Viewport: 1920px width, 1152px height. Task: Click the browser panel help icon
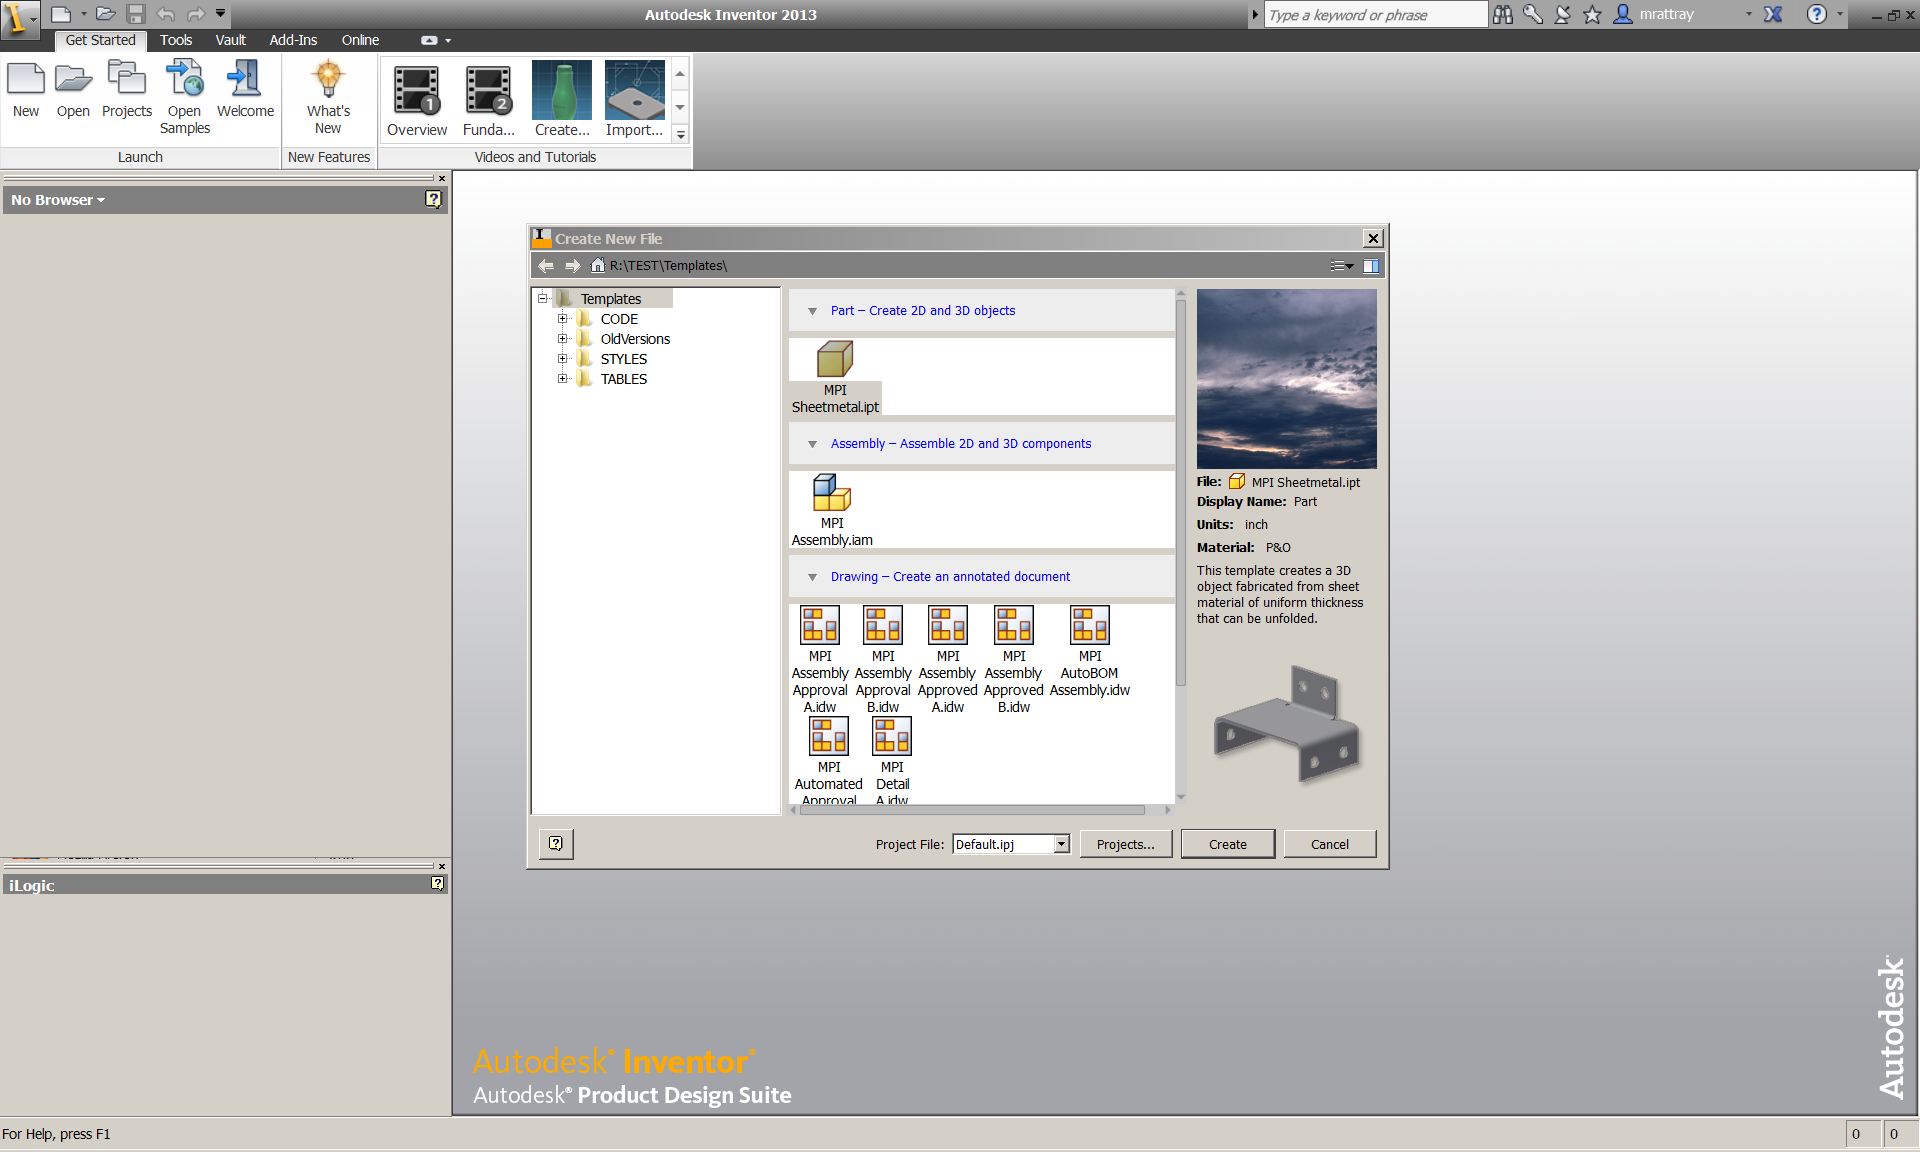point(433,199)
